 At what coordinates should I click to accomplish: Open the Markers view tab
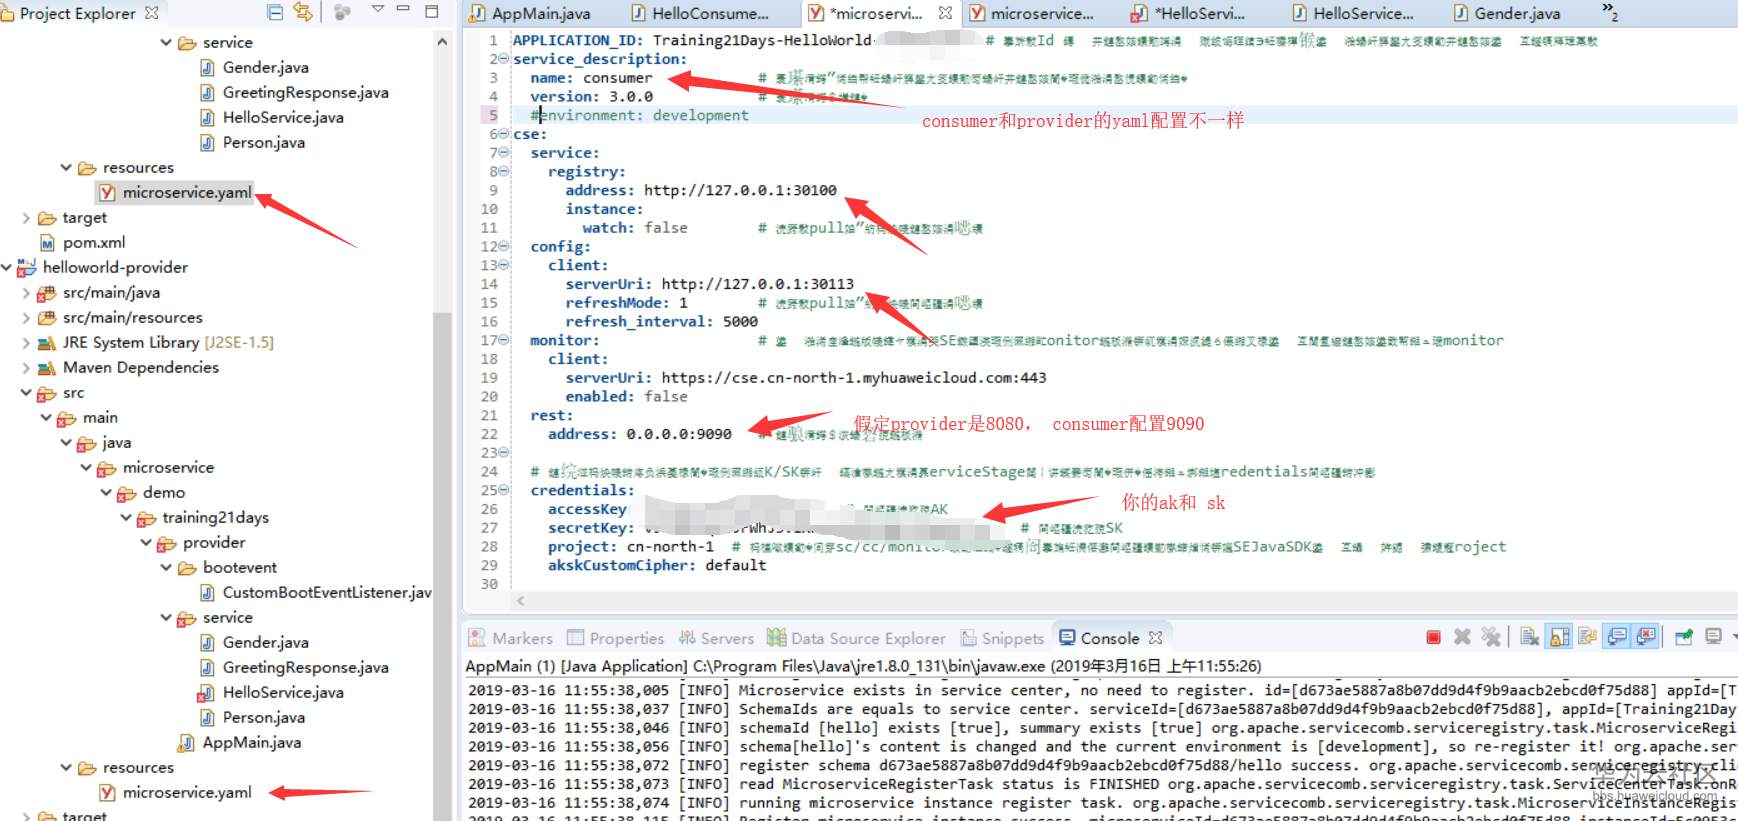511,638
